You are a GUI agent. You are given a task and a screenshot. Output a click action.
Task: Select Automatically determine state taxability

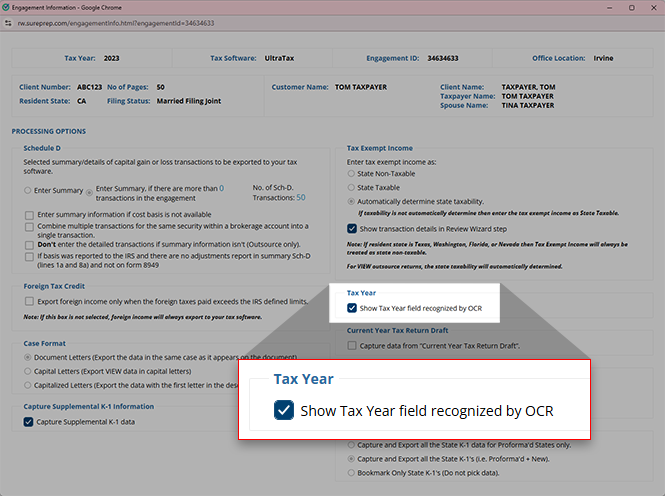coord(351,201)
